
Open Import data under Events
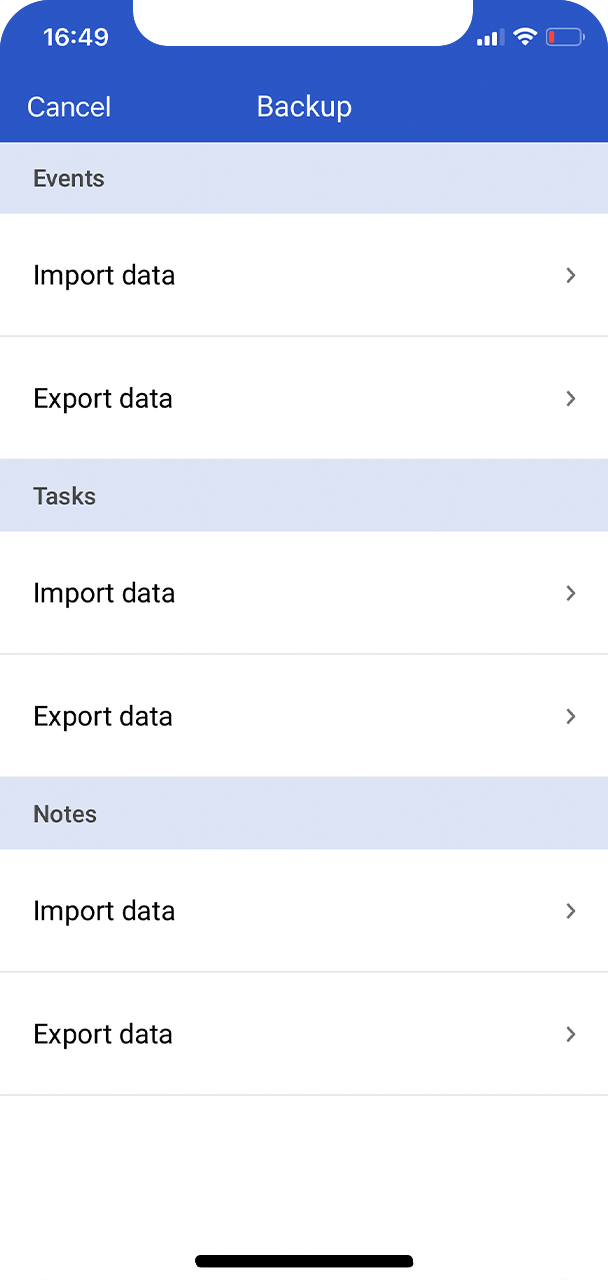point(104,275)
